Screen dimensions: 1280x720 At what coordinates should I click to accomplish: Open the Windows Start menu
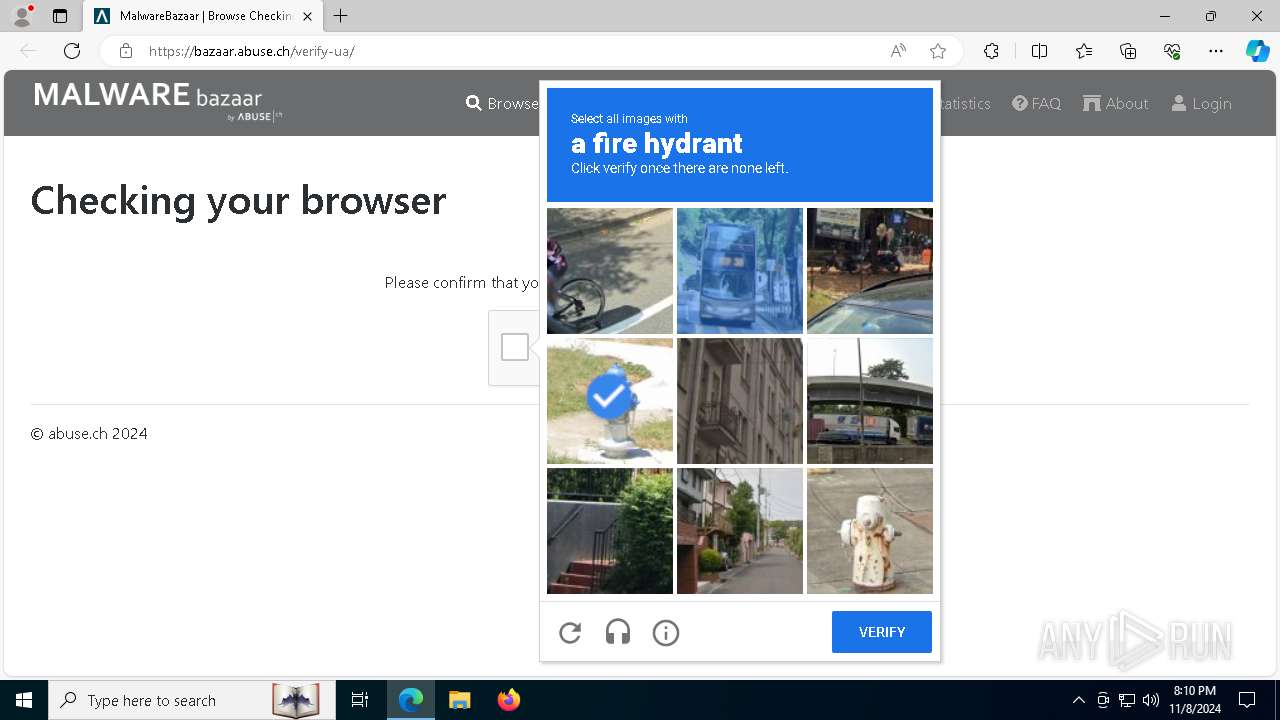coord(24,700)
